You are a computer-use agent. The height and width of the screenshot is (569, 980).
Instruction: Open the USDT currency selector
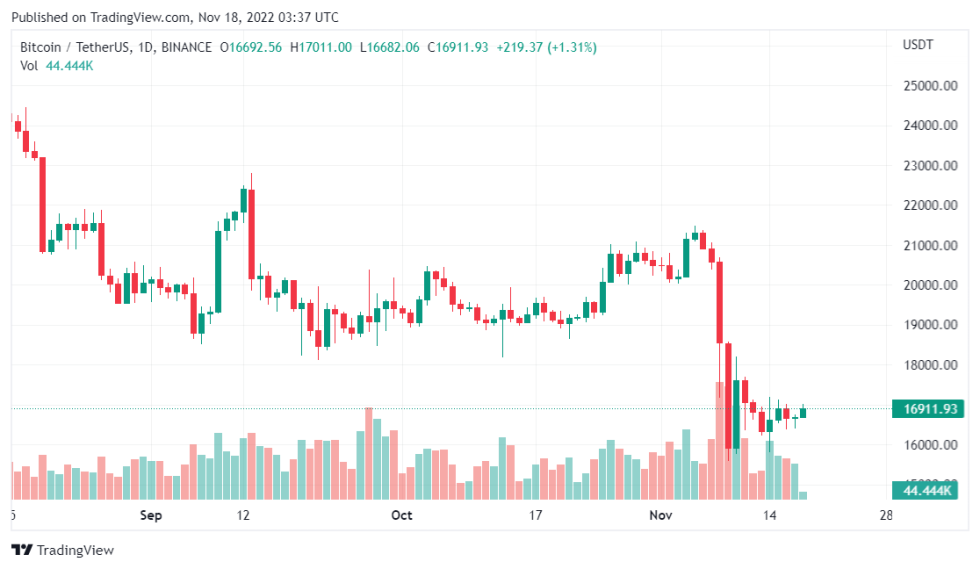[x=917, y=45]
